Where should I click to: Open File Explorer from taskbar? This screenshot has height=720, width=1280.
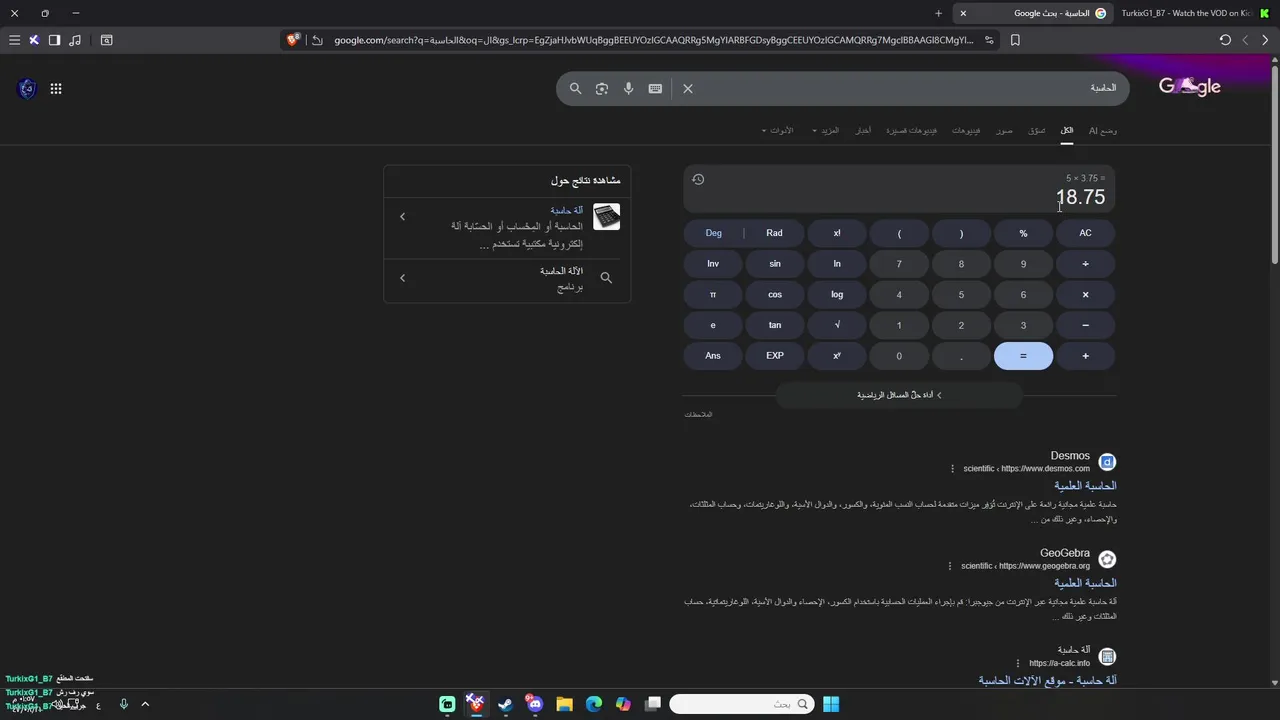(564, 704)
